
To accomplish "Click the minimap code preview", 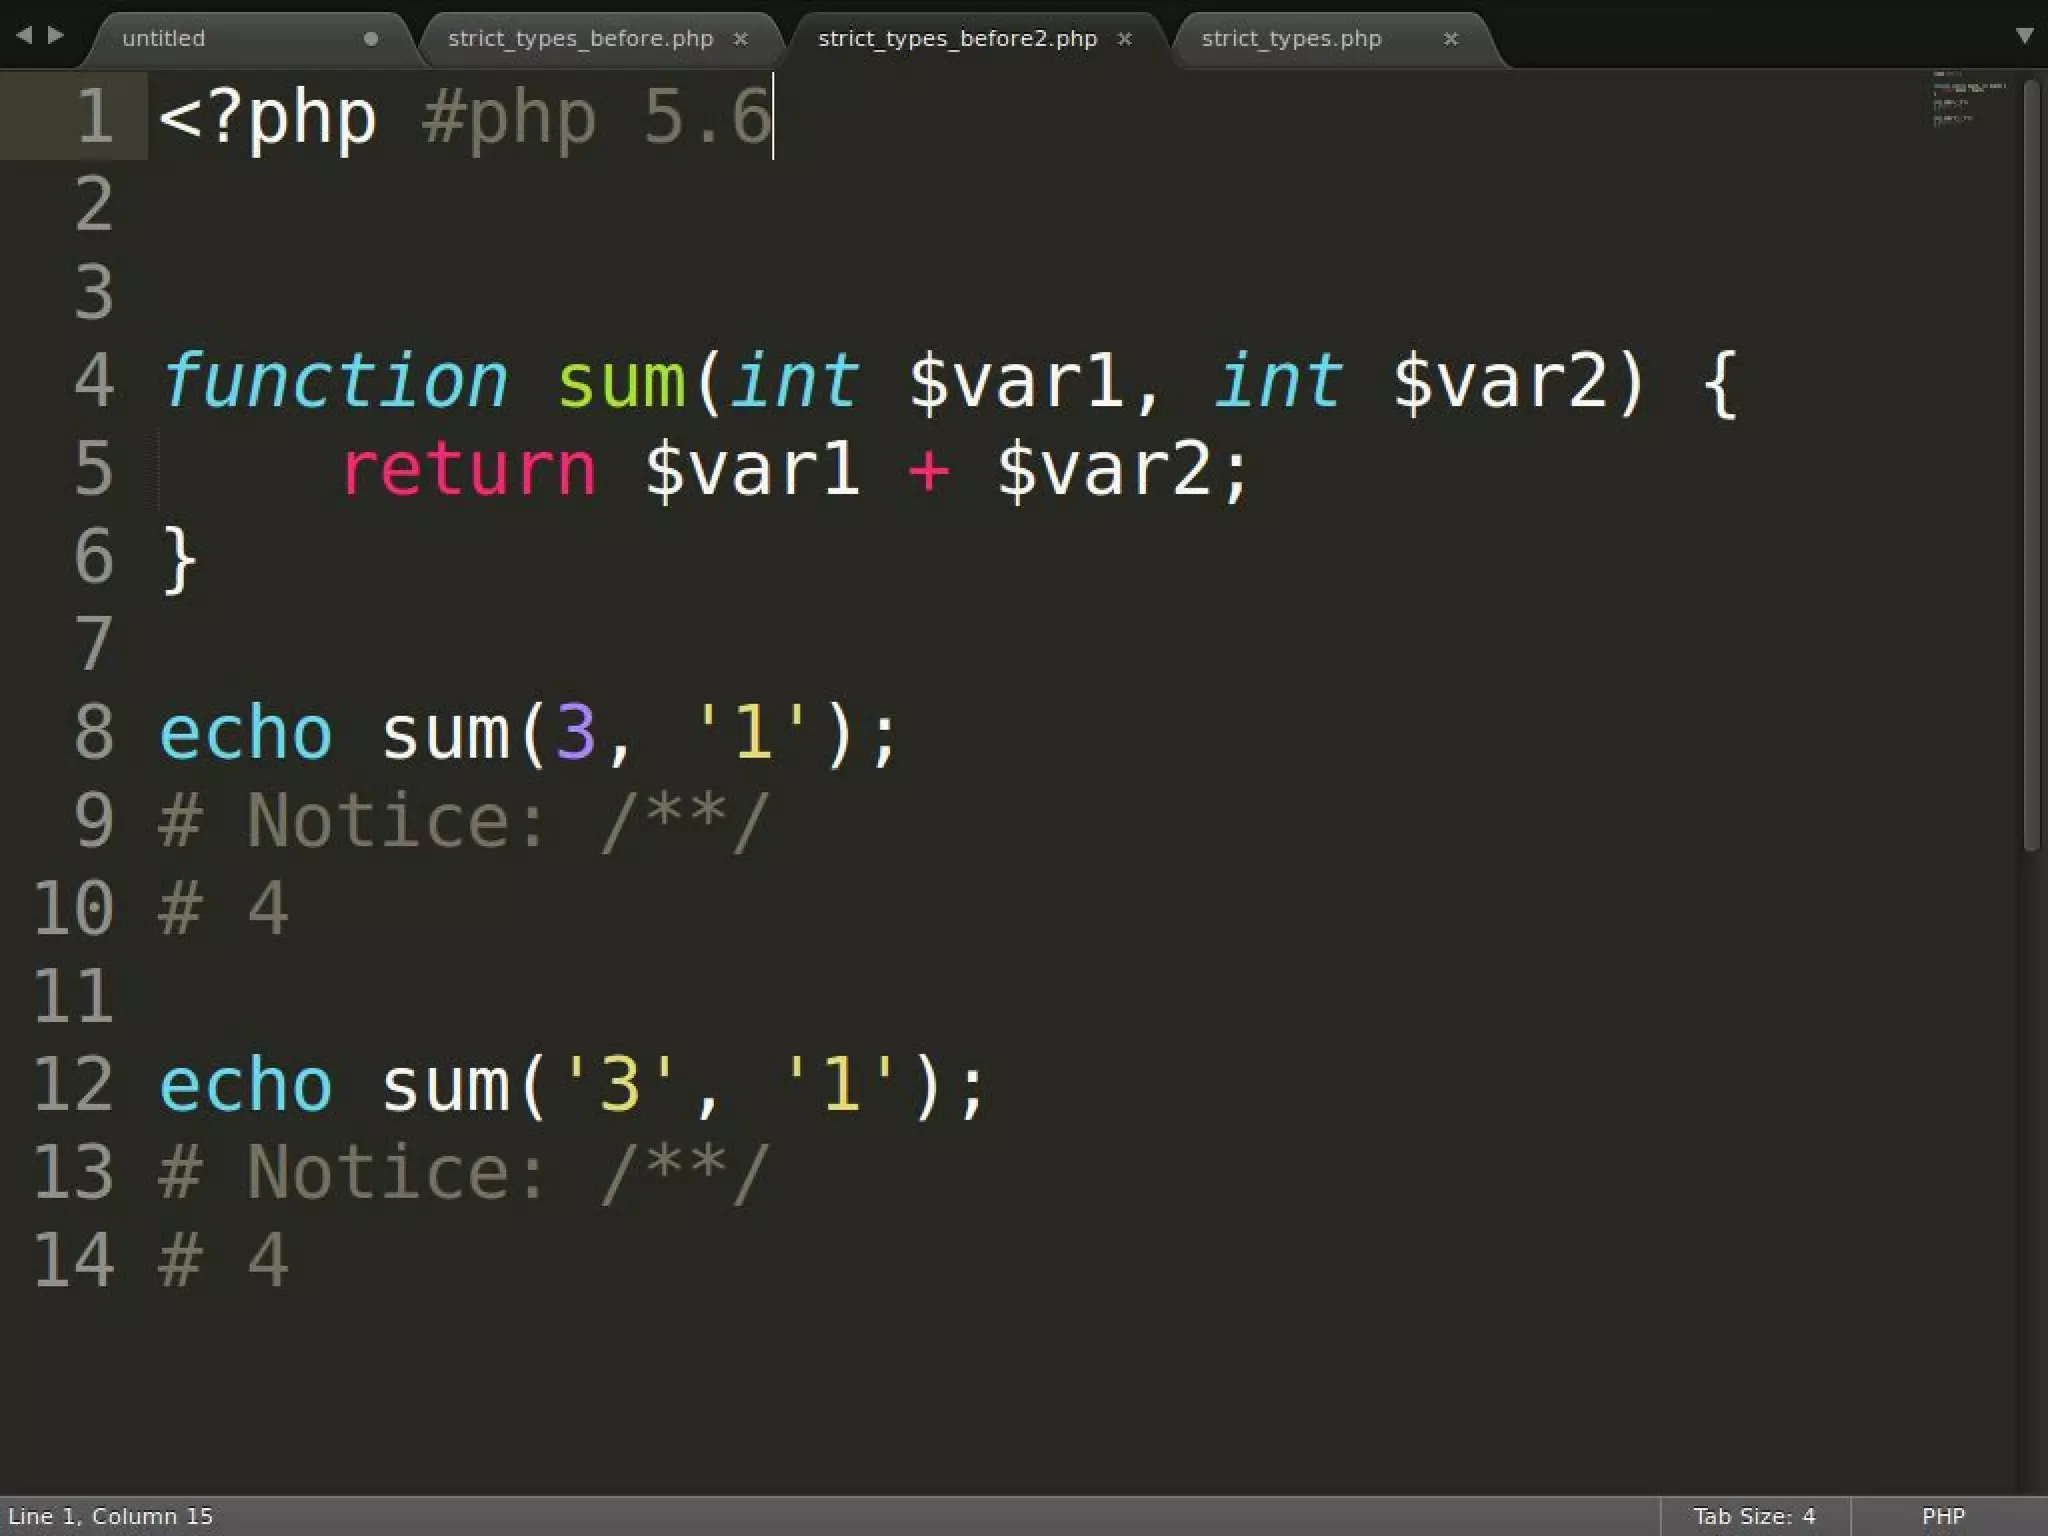I will point(1966,100).
